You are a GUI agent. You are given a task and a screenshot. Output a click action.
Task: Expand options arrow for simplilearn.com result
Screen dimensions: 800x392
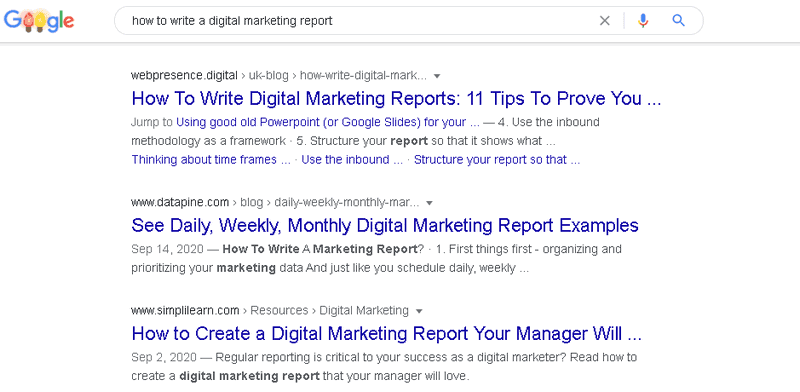coord(419,311)
